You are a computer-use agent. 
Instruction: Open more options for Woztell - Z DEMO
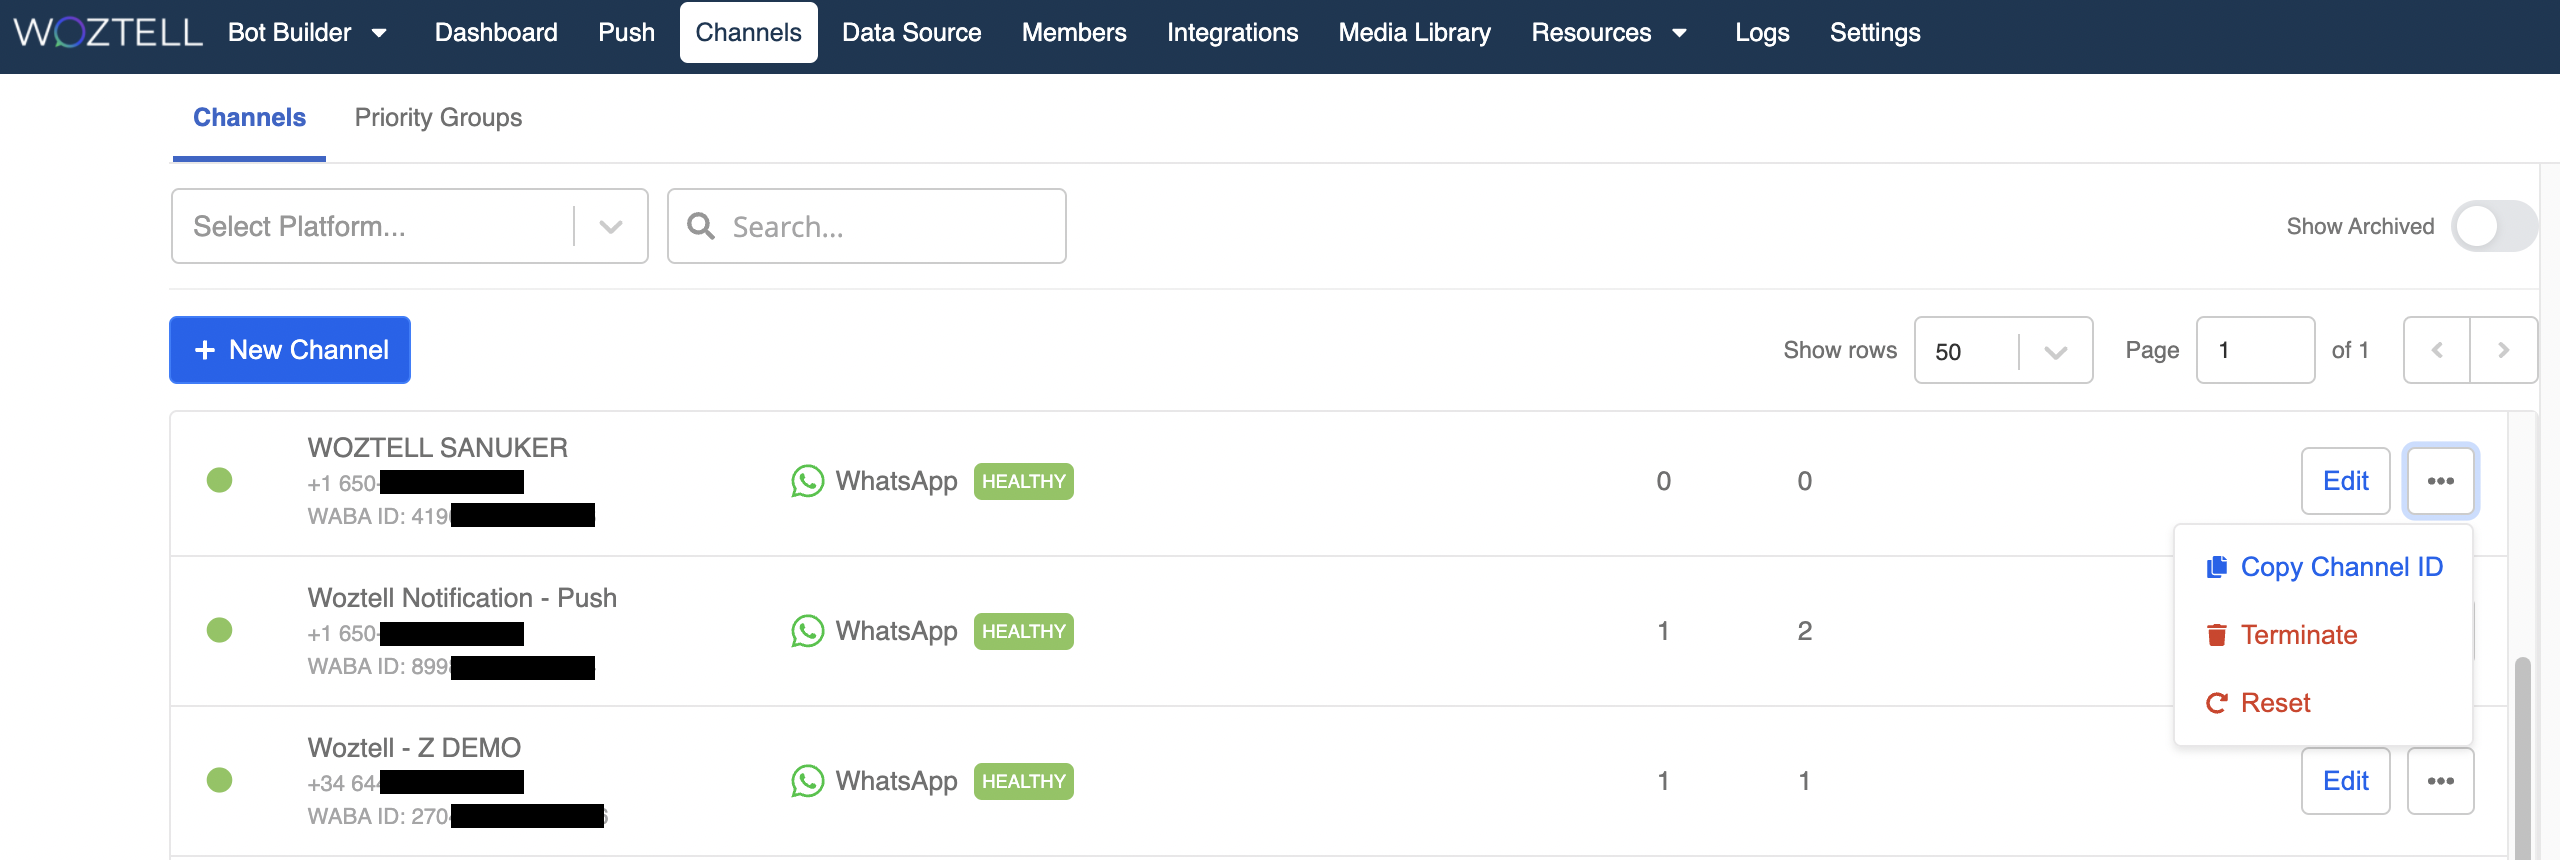[x=2441, y=781]
